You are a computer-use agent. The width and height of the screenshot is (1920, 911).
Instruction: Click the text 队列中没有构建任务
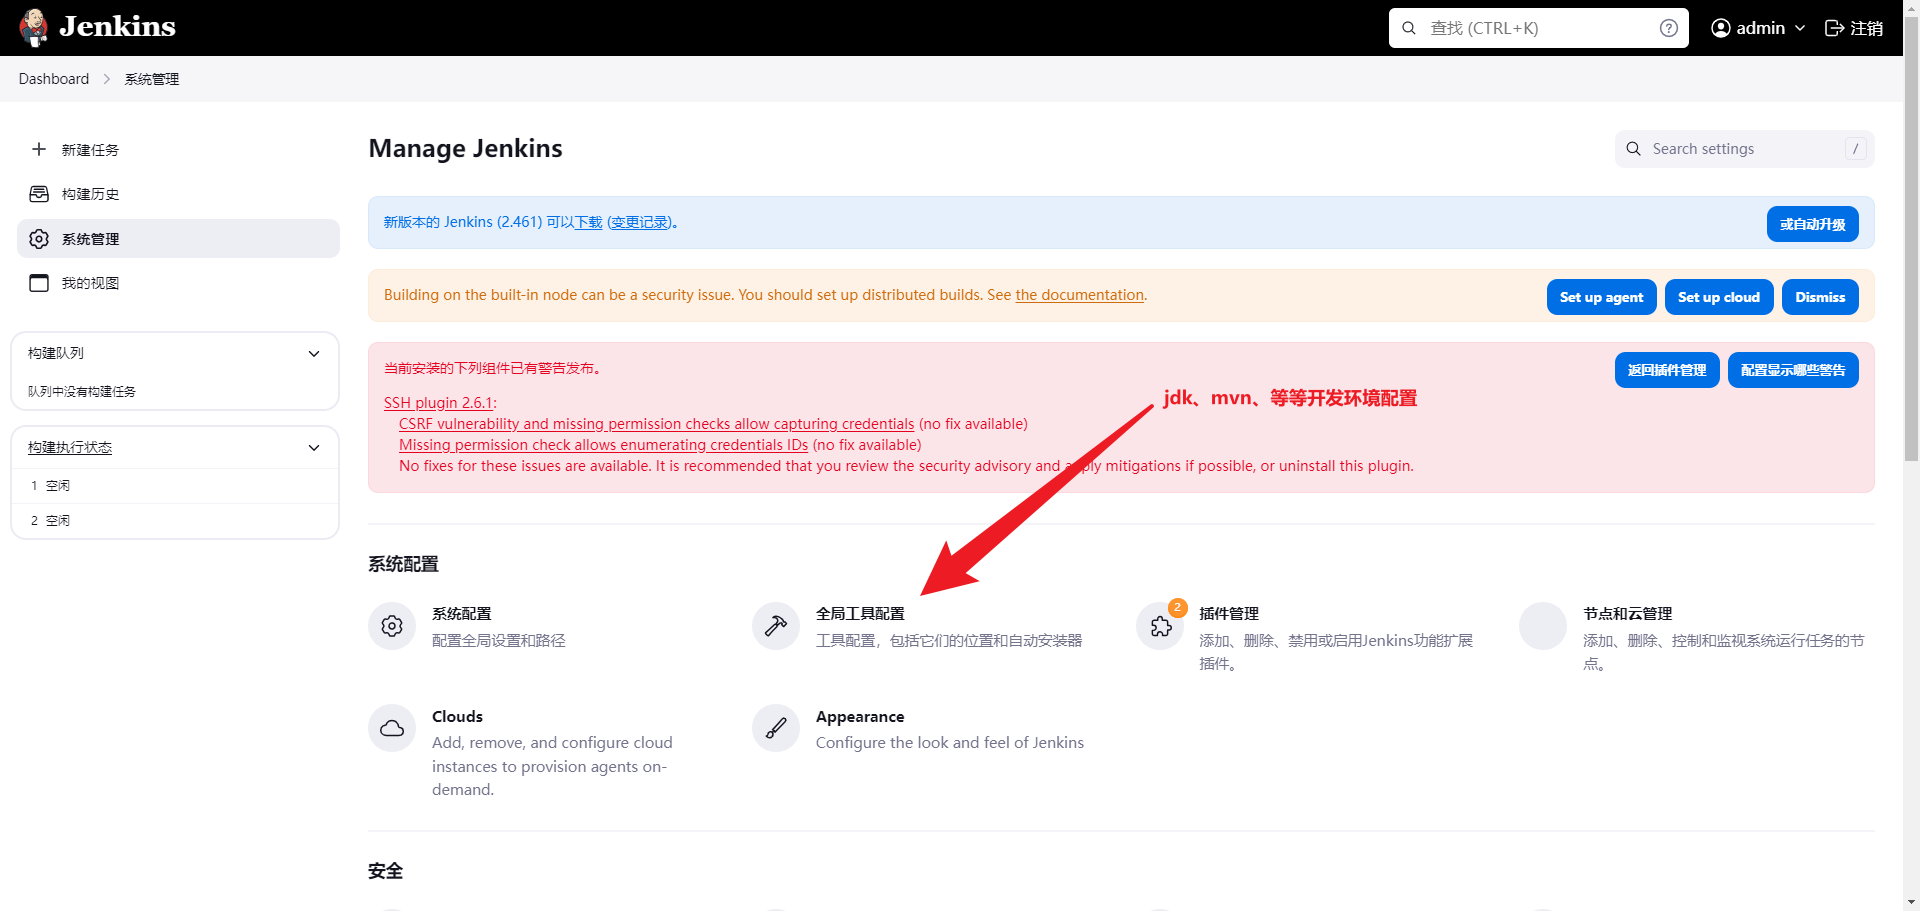click(82, 392)
